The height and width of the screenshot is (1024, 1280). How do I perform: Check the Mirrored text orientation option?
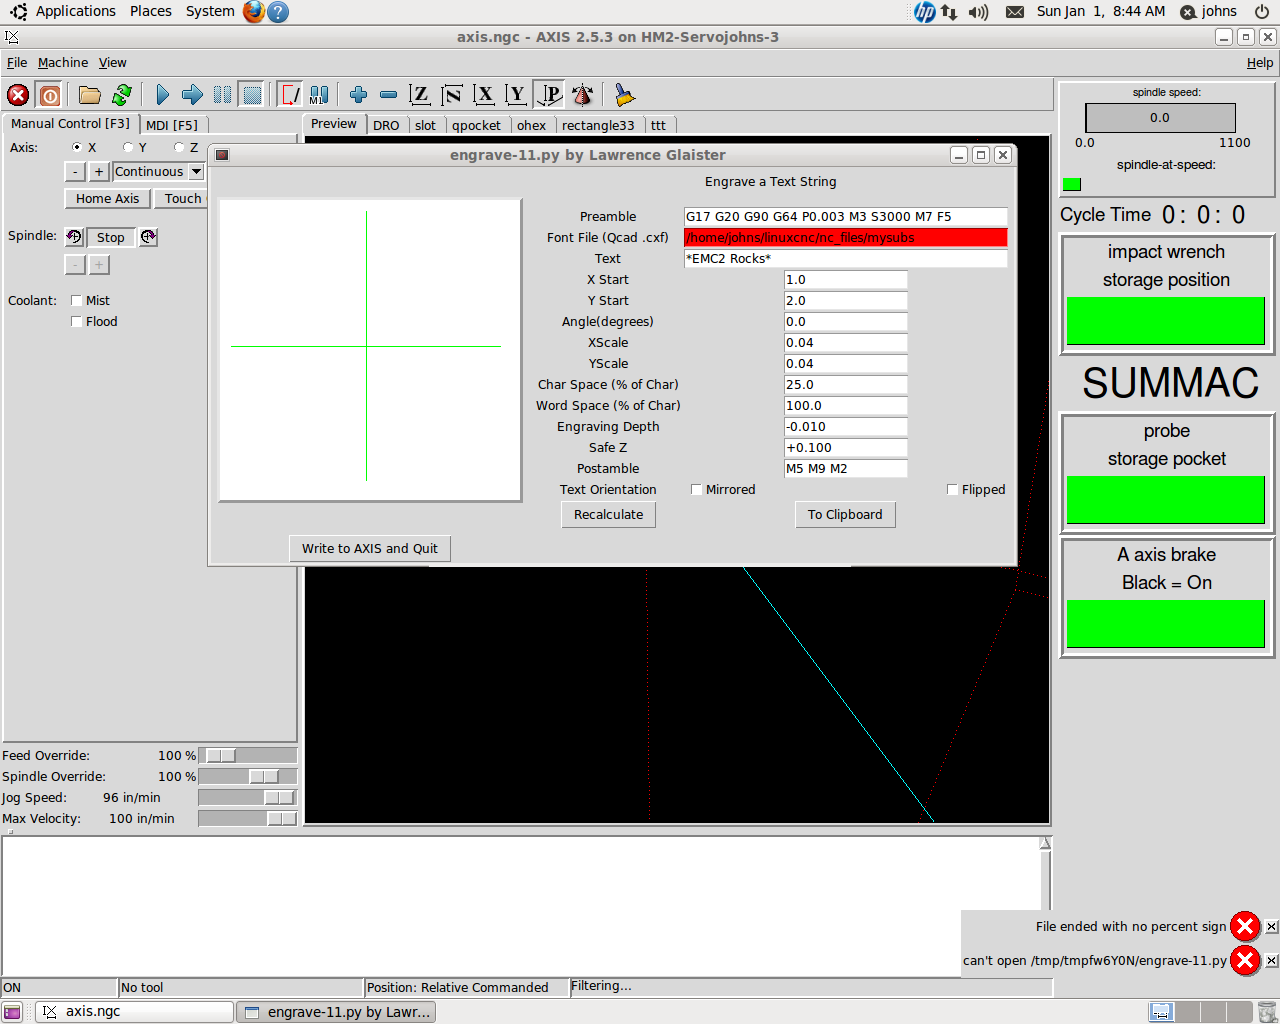pyautogui.click(x=697, y=489)
